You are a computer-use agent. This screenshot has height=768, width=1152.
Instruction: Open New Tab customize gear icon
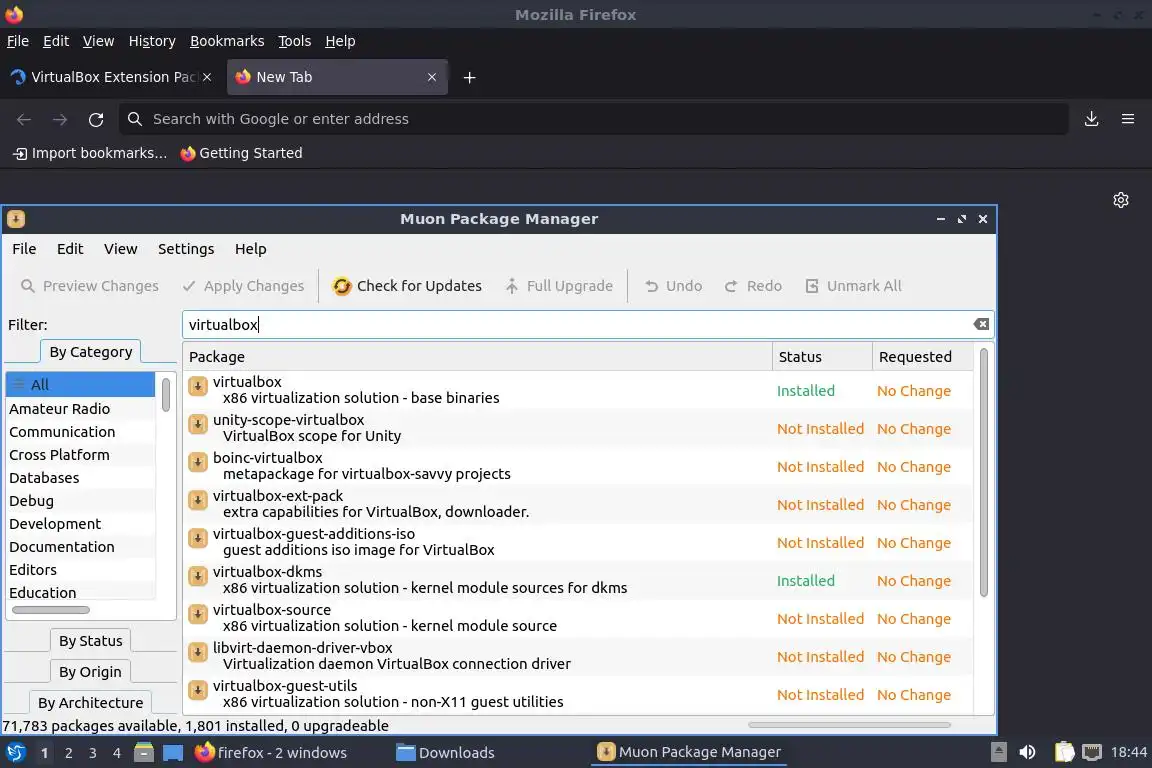pos(1120,200)
